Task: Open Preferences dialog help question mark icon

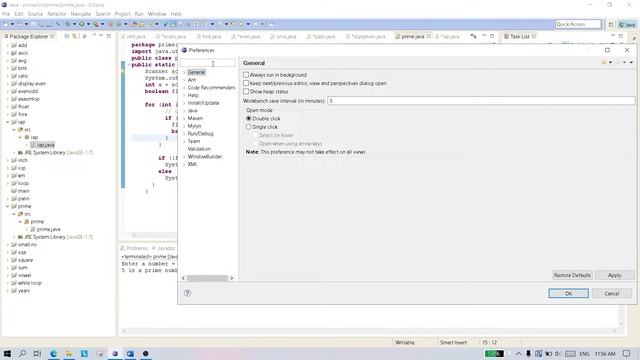Action: (x=187, y=293)
